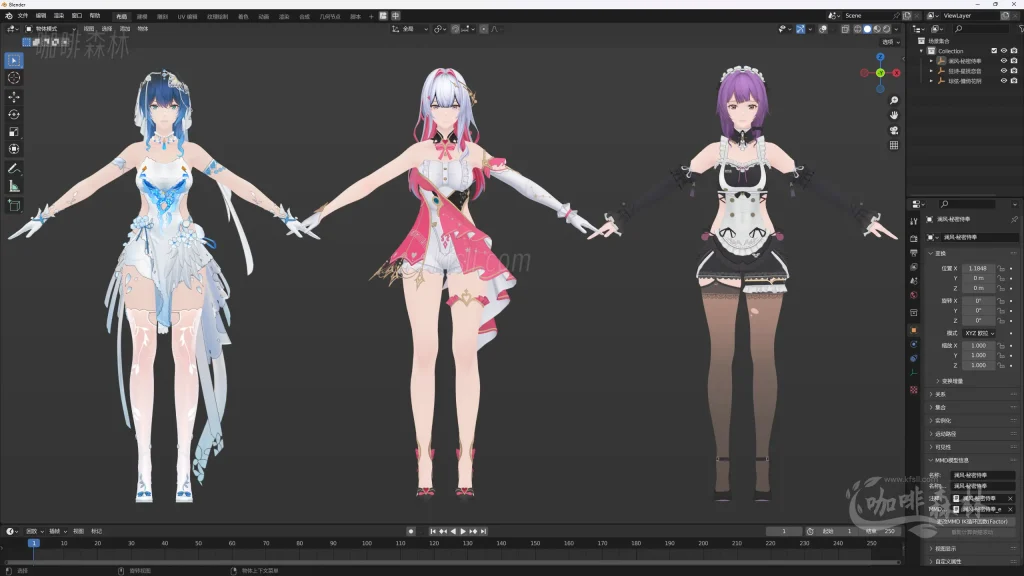Expand the third armature in outliner
Image resolution: width=1024 pixels, height=576 pixels.
(x=931, y=80)
